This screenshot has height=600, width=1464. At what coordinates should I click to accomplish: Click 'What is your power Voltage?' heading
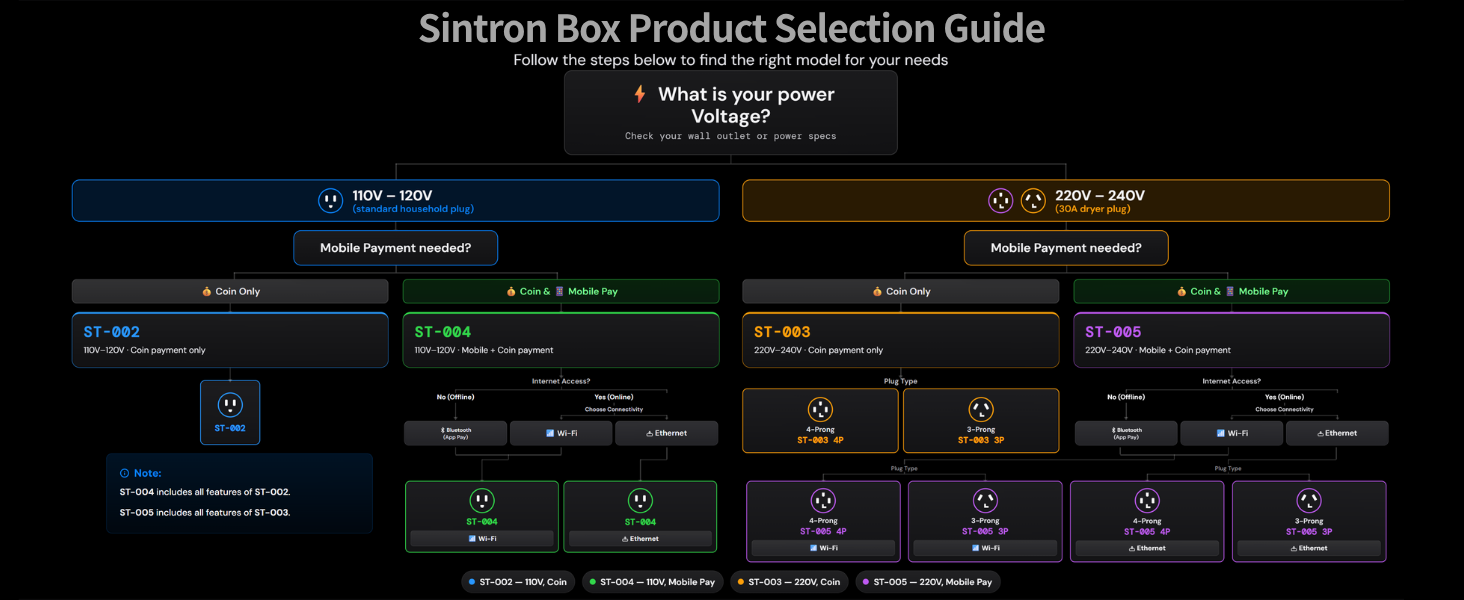pyautogui.click(x=745, y=105)
